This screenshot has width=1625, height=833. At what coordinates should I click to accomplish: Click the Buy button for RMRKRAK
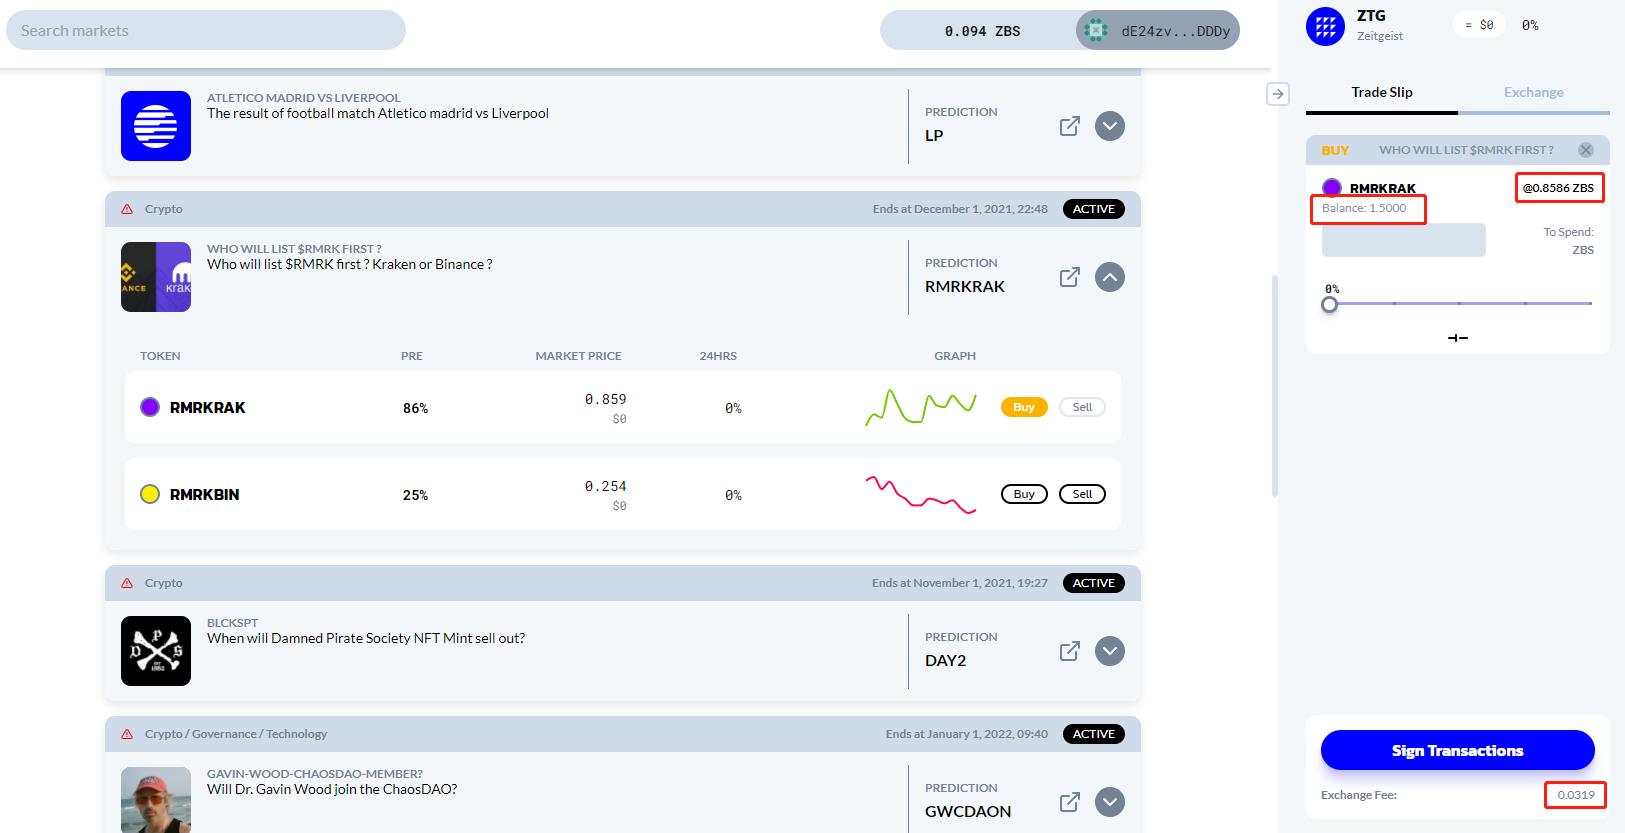tap(1024, 407)
